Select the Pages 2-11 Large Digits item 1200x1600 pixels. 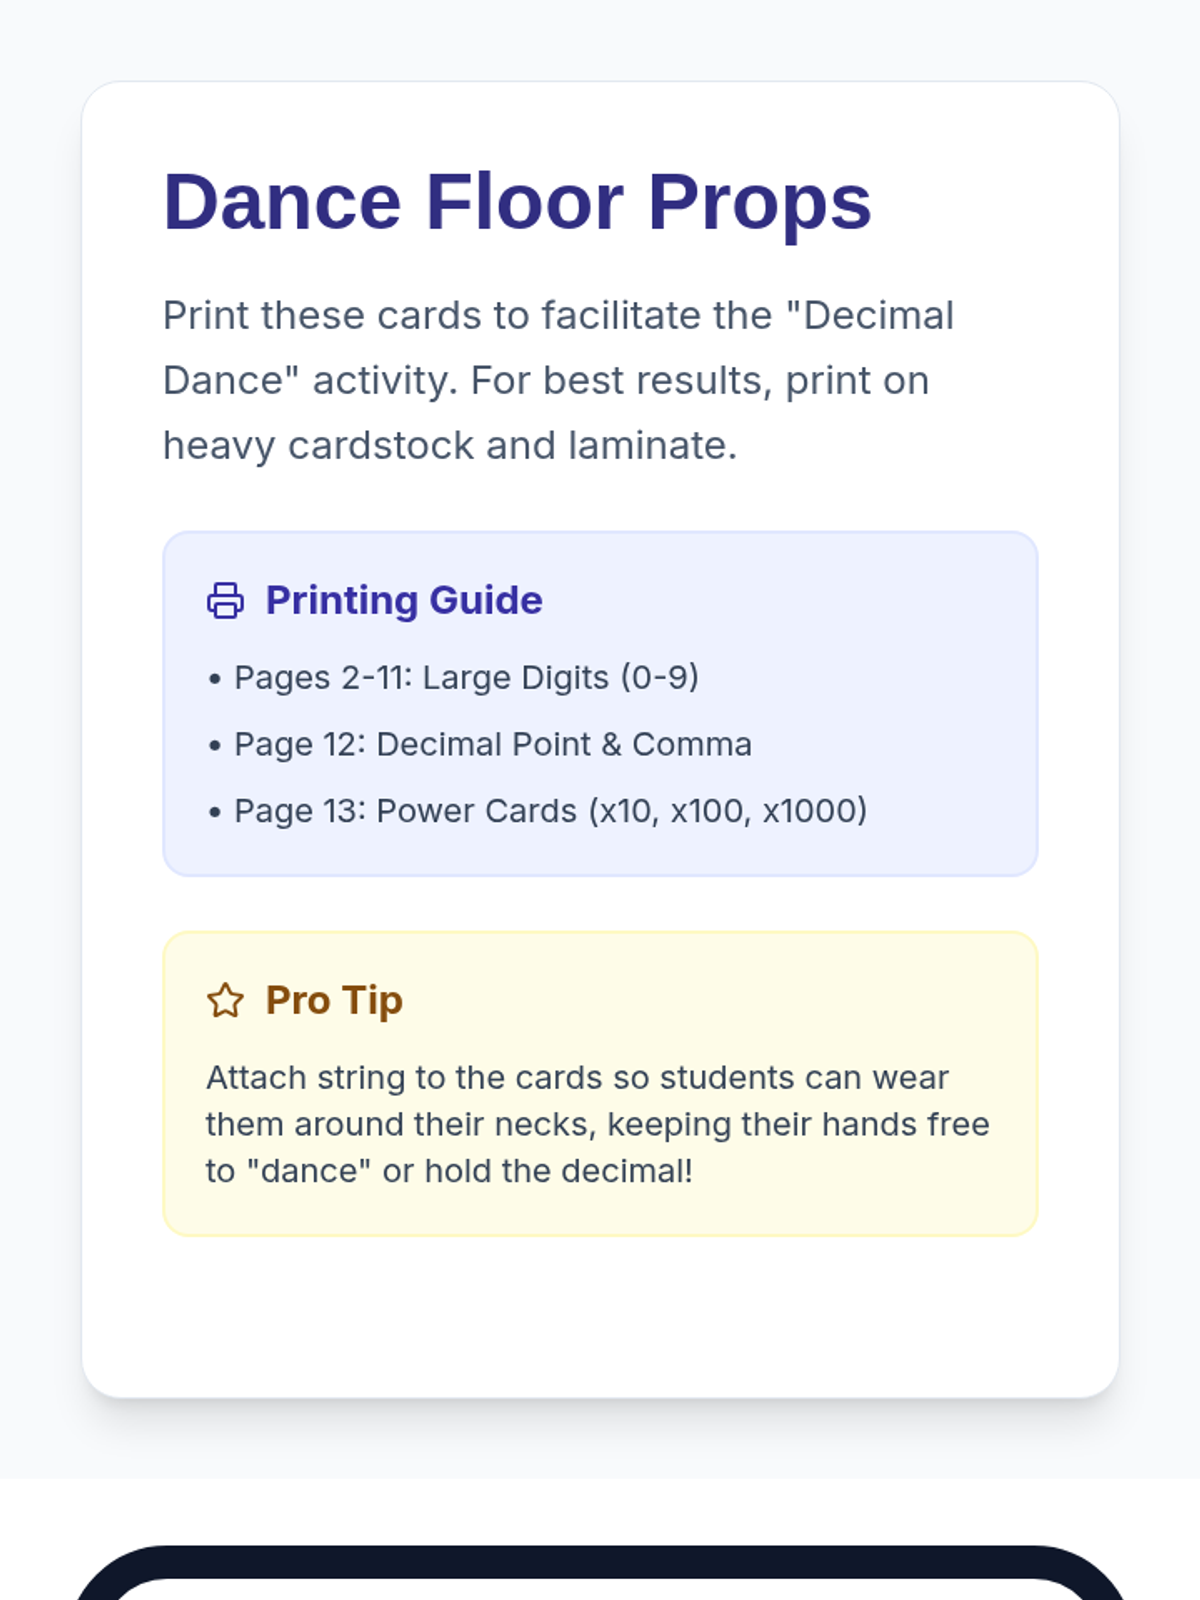click(x=466, y=678)
